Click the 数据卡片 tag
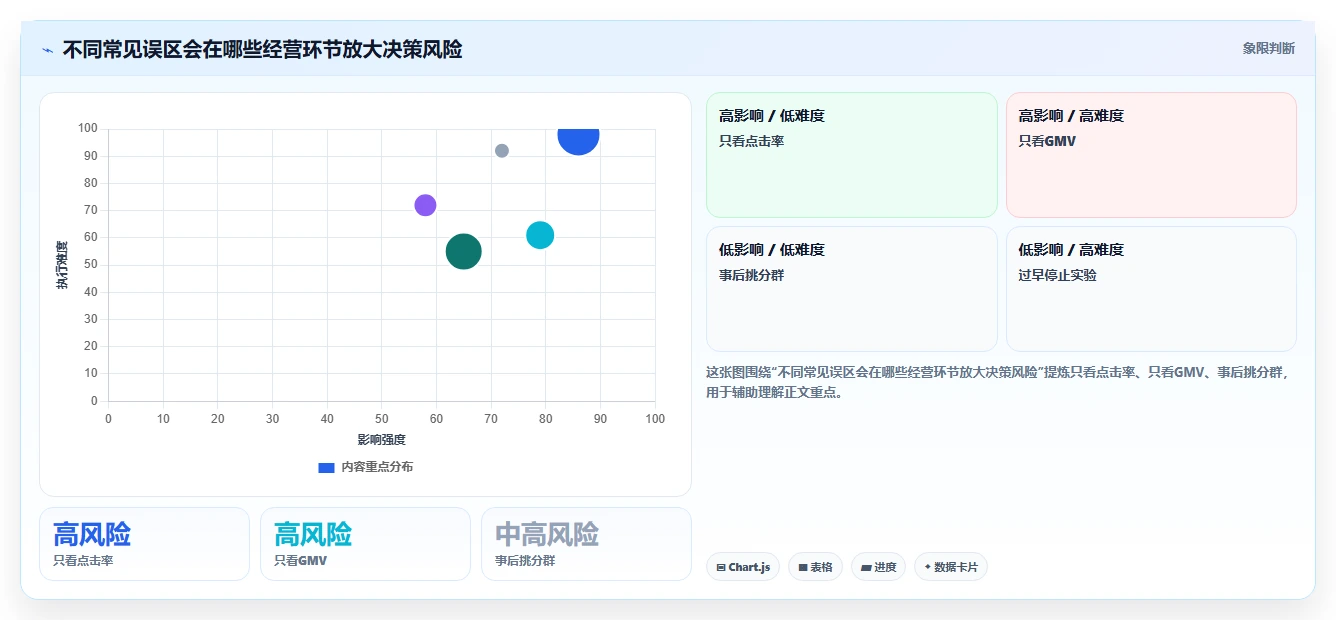Screen dimensions: 1336x620 tap(951, 567)
